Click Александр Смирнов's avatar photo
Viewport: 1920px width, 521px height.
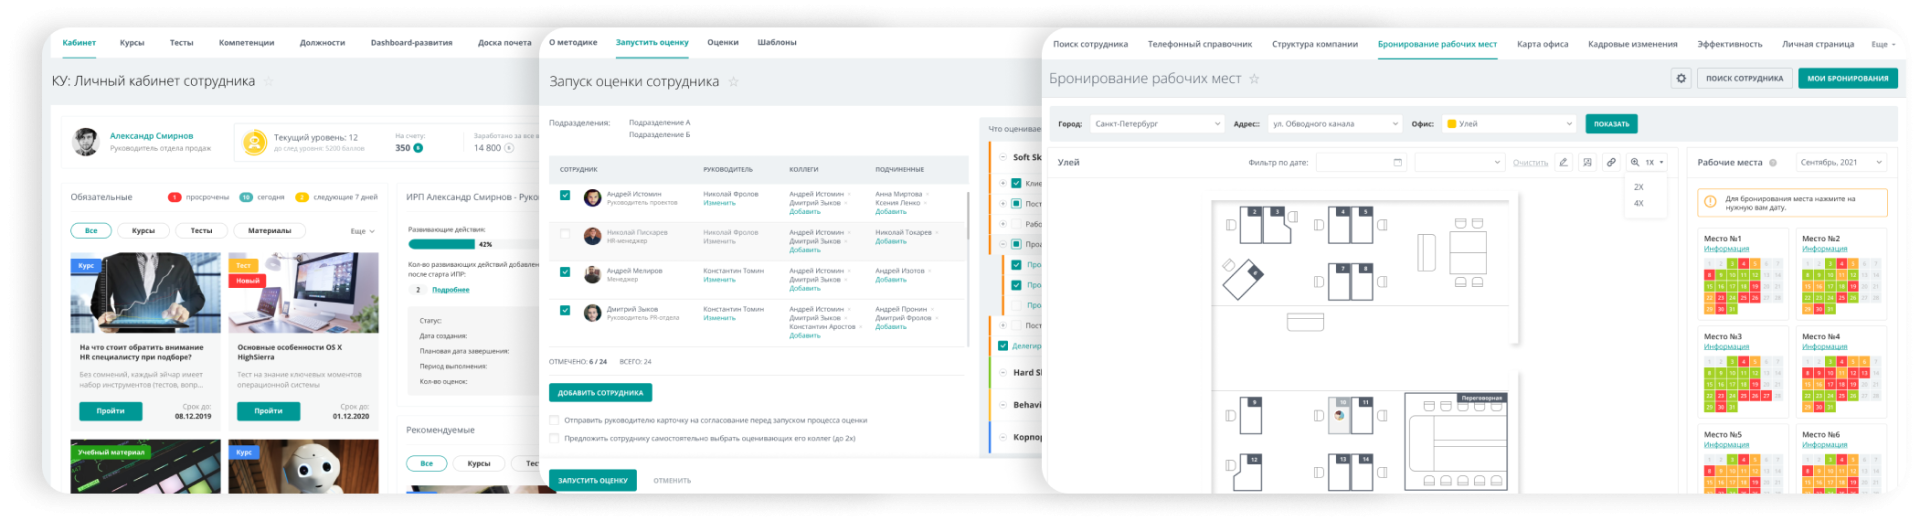click(x=87, y=142)
